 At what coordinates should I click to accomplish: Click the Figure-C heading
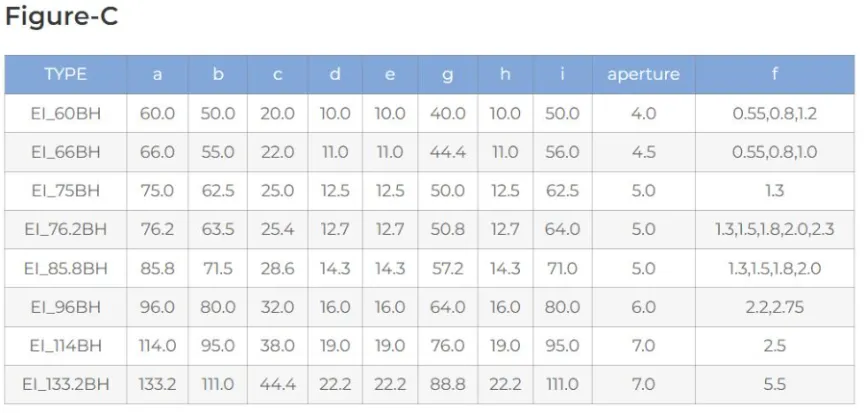(x=62, y=17)
